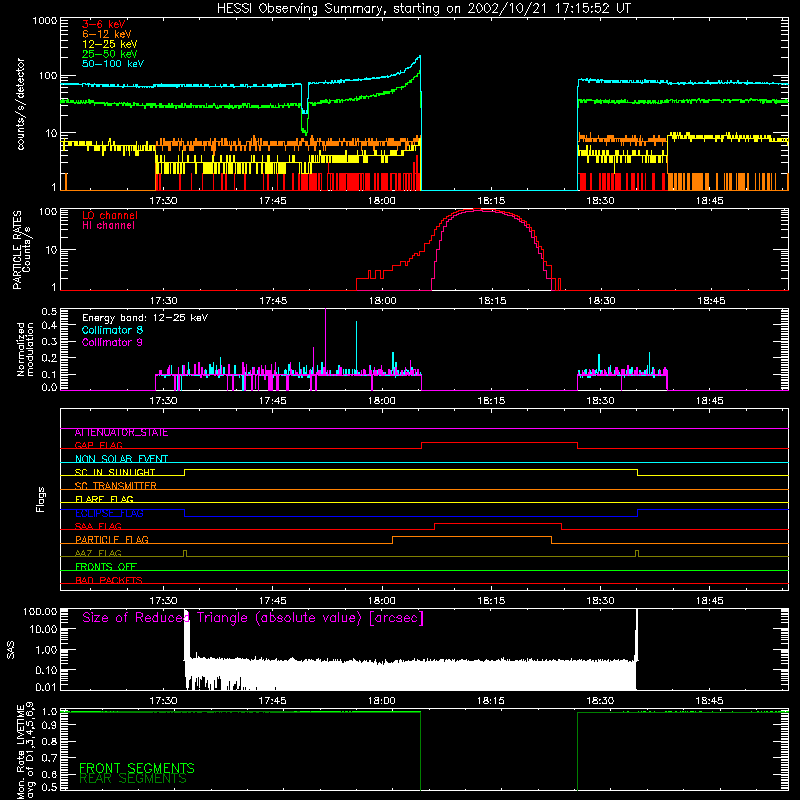This screenshot has width=800, height=800.
Task: Click the counts/s/detector axis label
Action: coord(20,104)
